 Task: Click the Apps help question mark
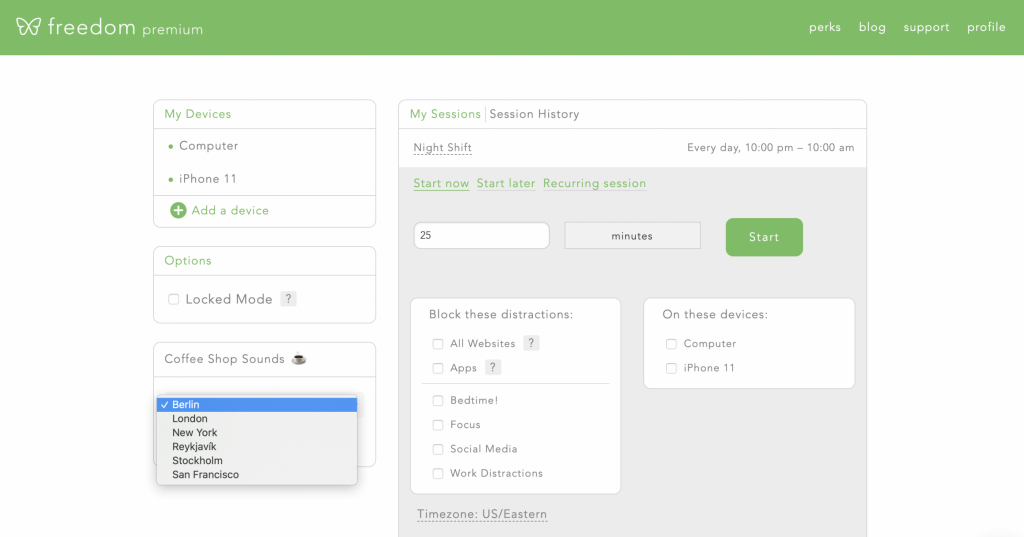pos(493,368)
